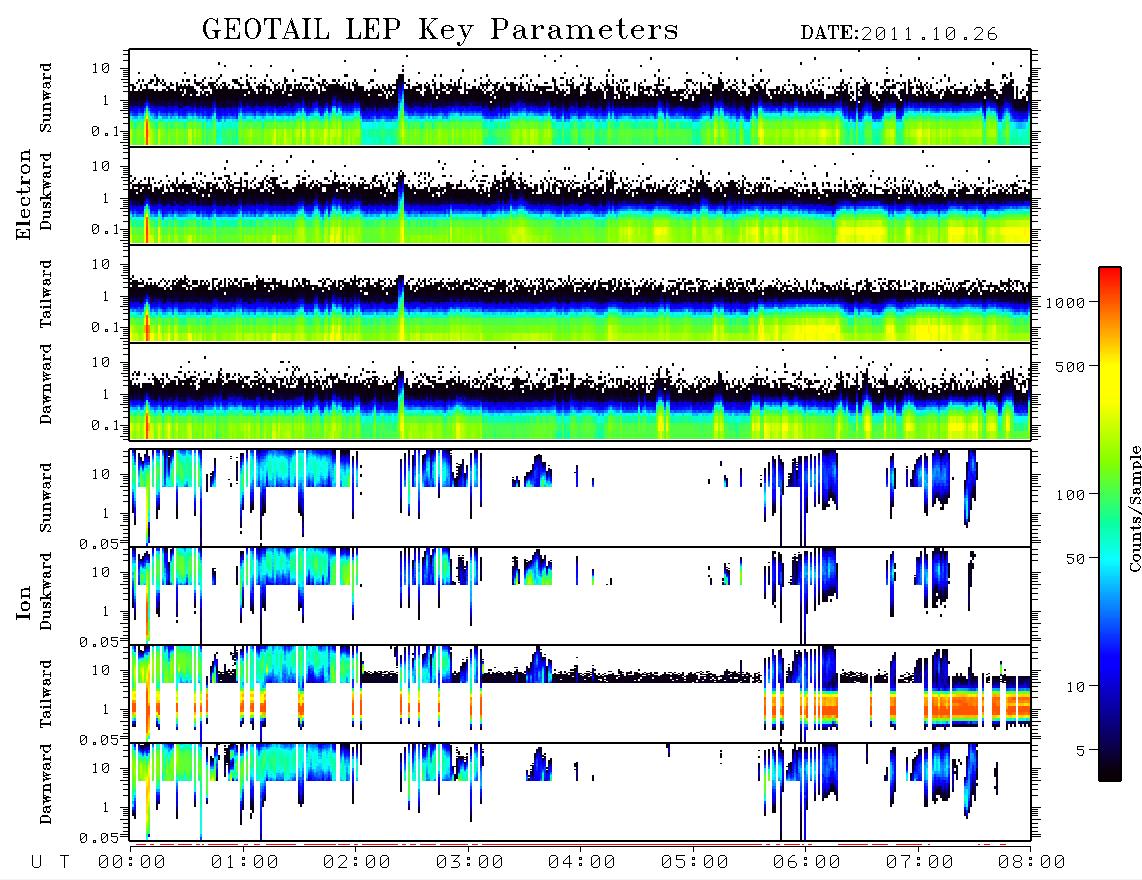Click the Electron Tailward spectrogram panel
This screenshot has height=880, width=1142.
pos(580,294)
